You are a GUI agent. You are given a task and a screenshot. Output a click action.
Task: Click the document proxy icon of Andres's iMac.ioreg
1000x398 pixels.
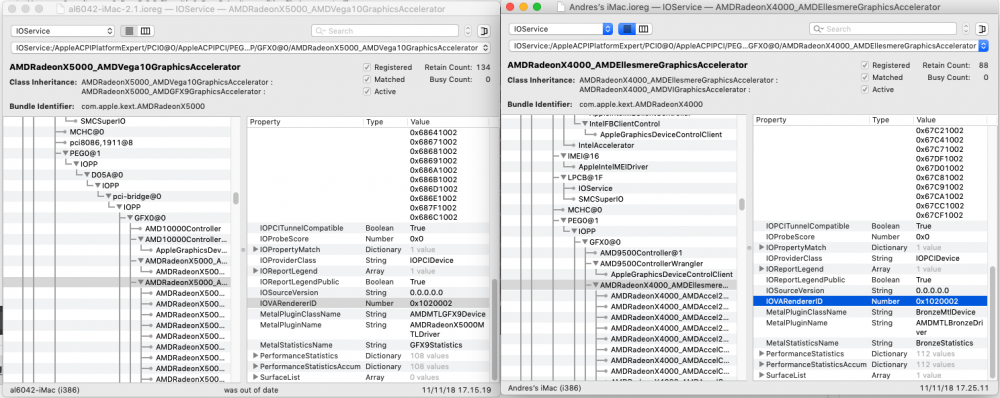pyautogui.click(x=561, y=7)
